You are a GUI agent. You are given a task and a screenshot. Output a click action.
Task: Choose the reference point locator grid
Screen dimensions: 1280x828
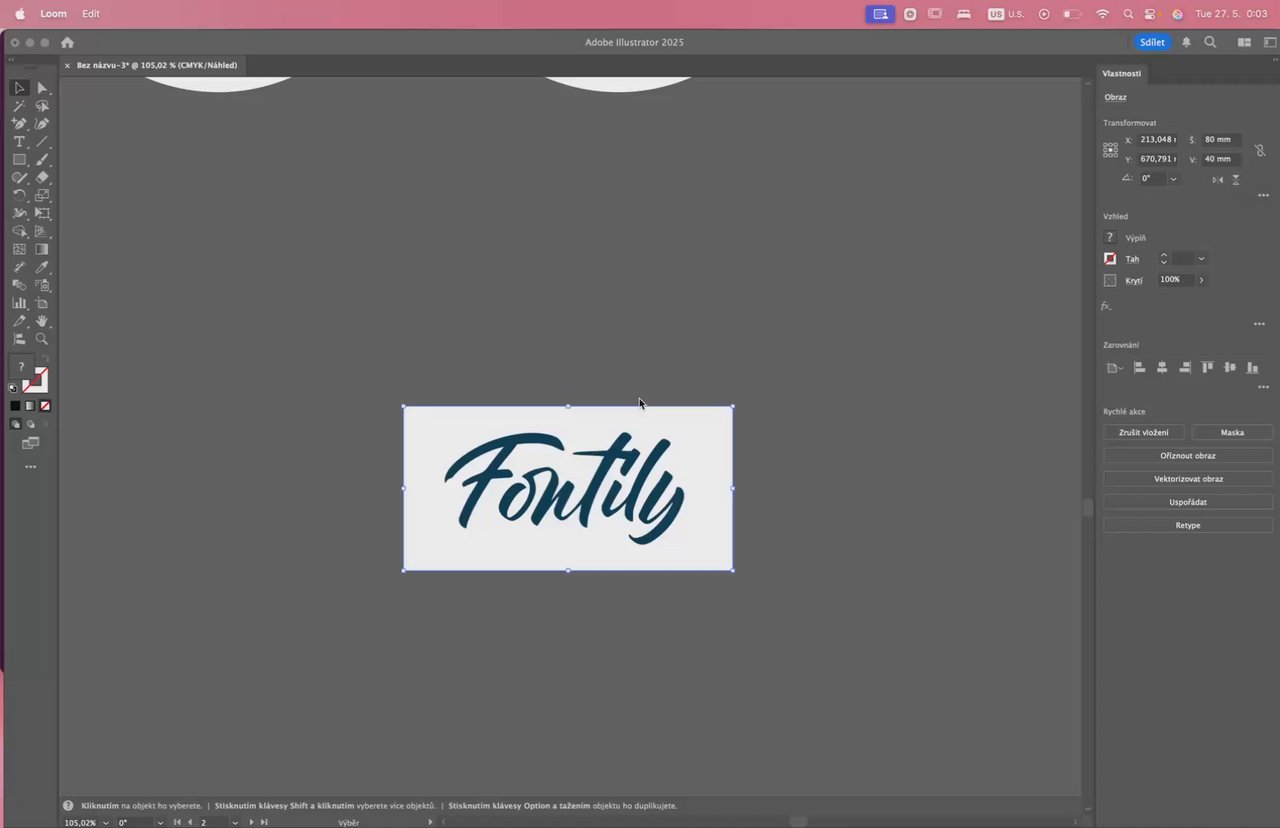tap(1110, 150)
